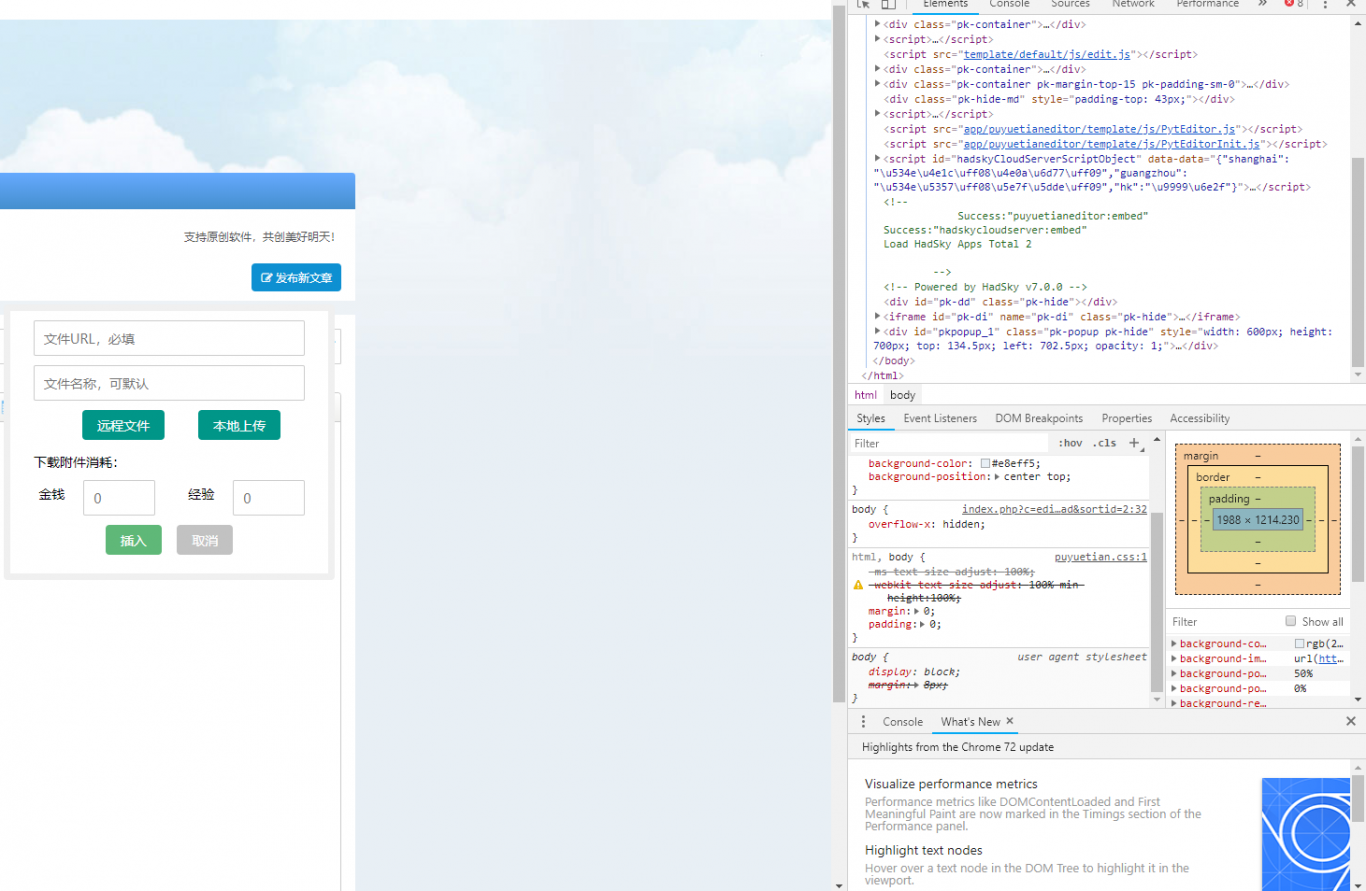Open the template/default/js/edit.js link
This screenshot has height=891, width=1366.
(x=1045, y=54)
